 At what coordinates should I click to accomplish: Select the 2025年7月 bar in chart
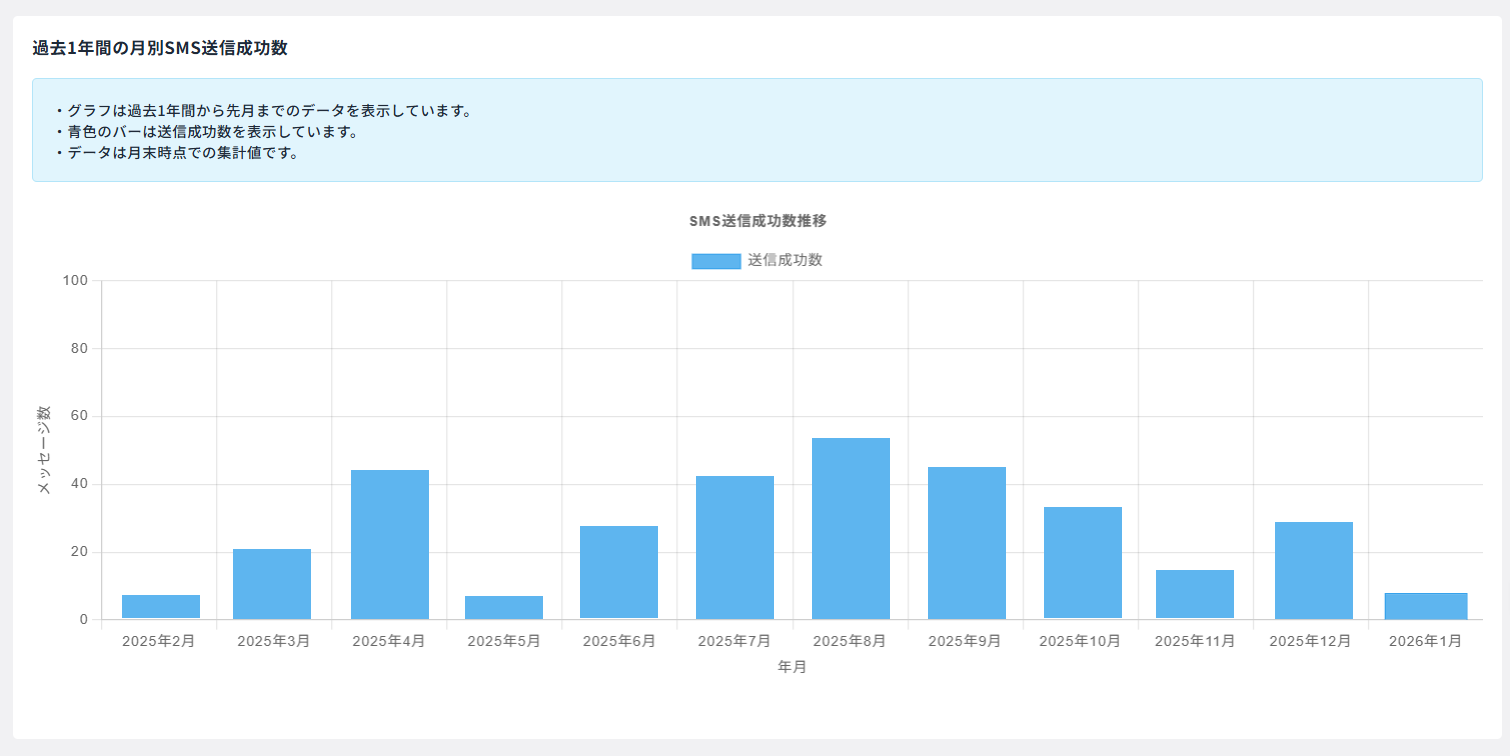pos(735,548)
